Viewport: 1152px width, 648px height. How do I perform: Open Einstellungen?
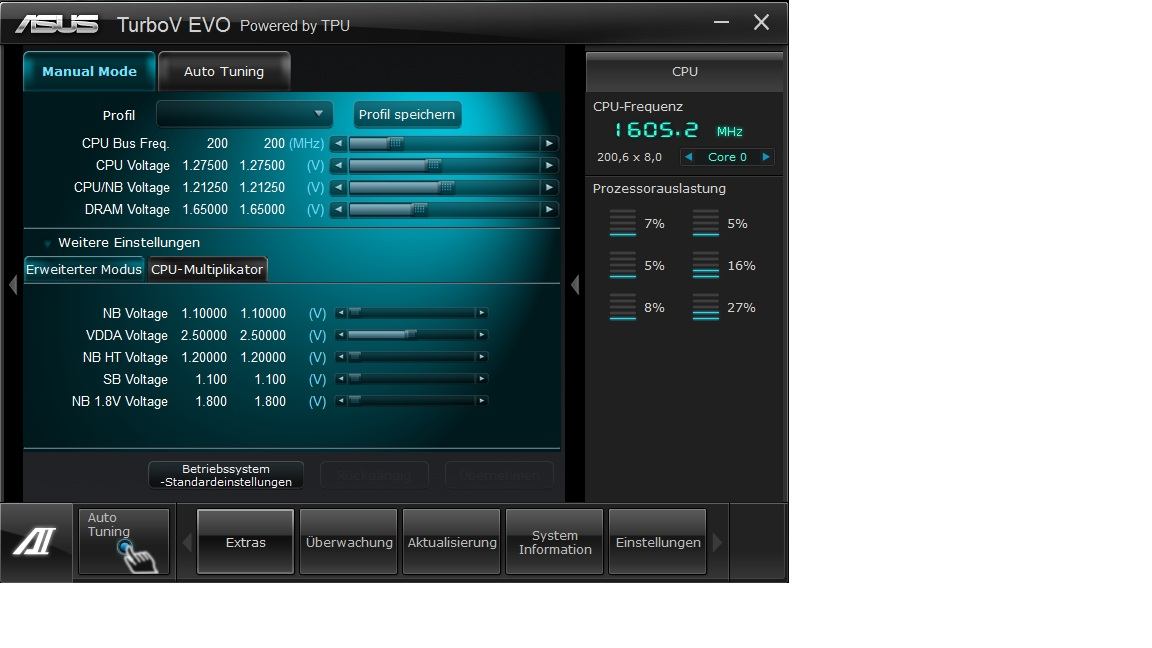point(658,541)
